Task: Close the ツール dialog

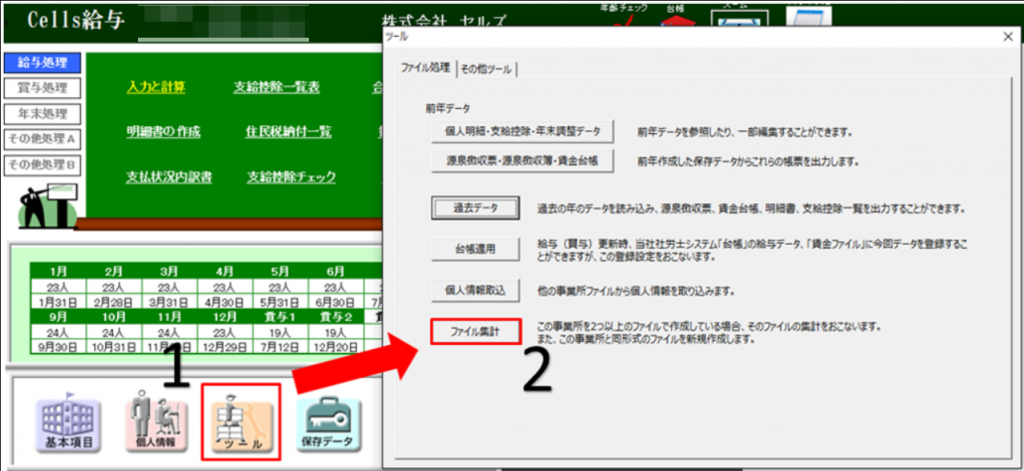Action: tap(1008, 37)
